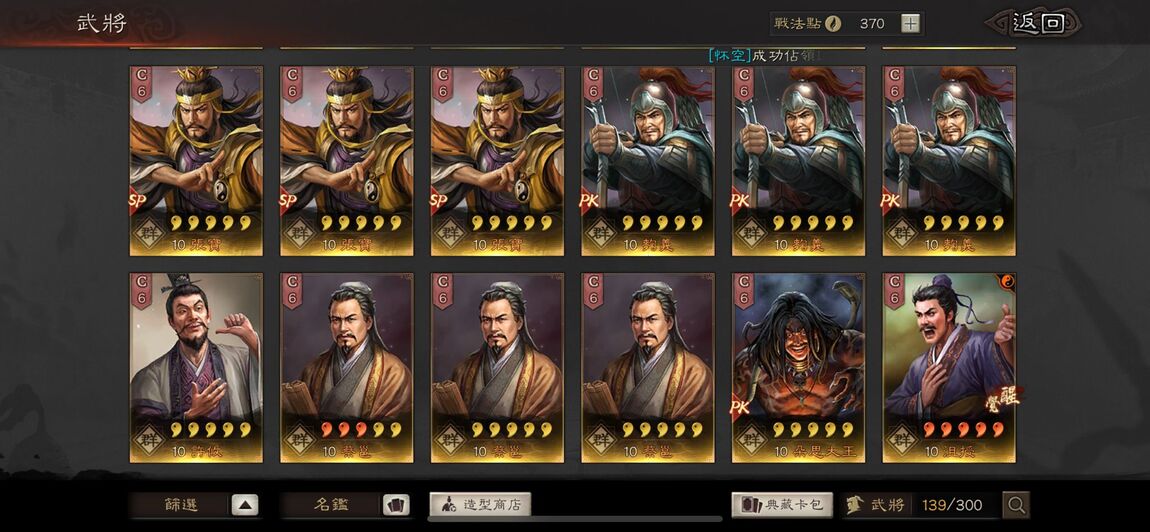The image size is (1150, 532).
Task: Tap the 戰法點 brush coin icon
Action: (833, 23)
